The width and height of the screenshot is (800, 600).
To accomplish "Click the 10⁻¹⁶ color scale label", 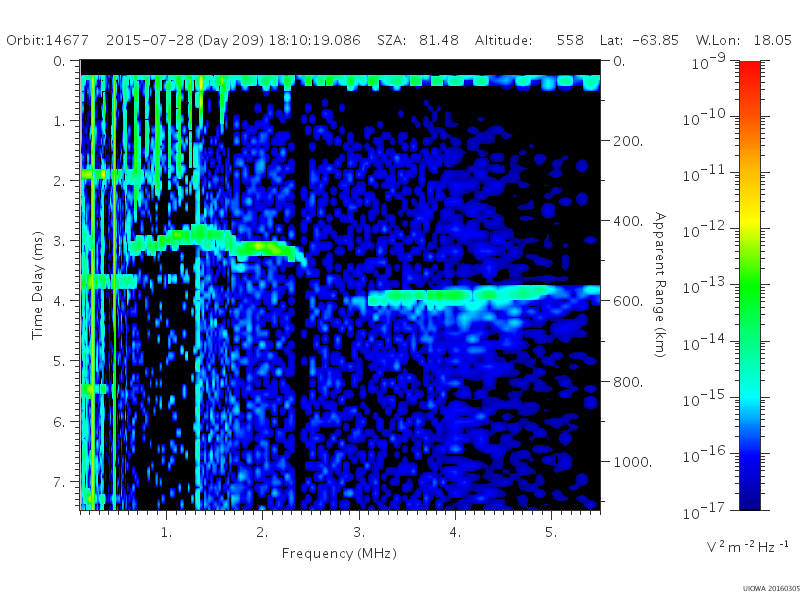I will click(705, 454).
